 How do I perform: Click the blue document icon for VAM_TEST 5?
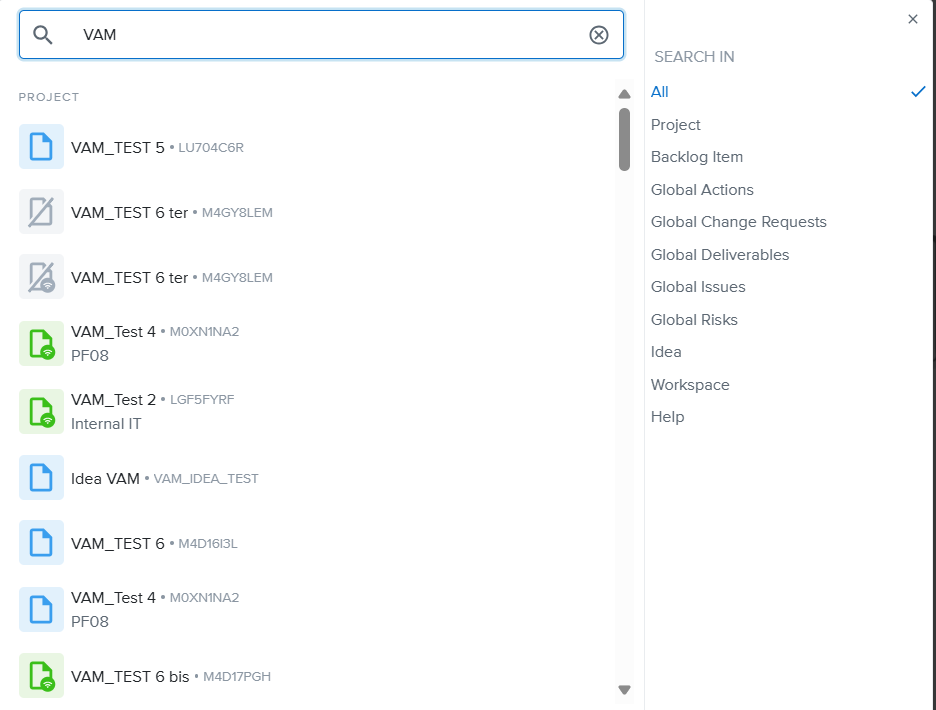click(41, 147)
